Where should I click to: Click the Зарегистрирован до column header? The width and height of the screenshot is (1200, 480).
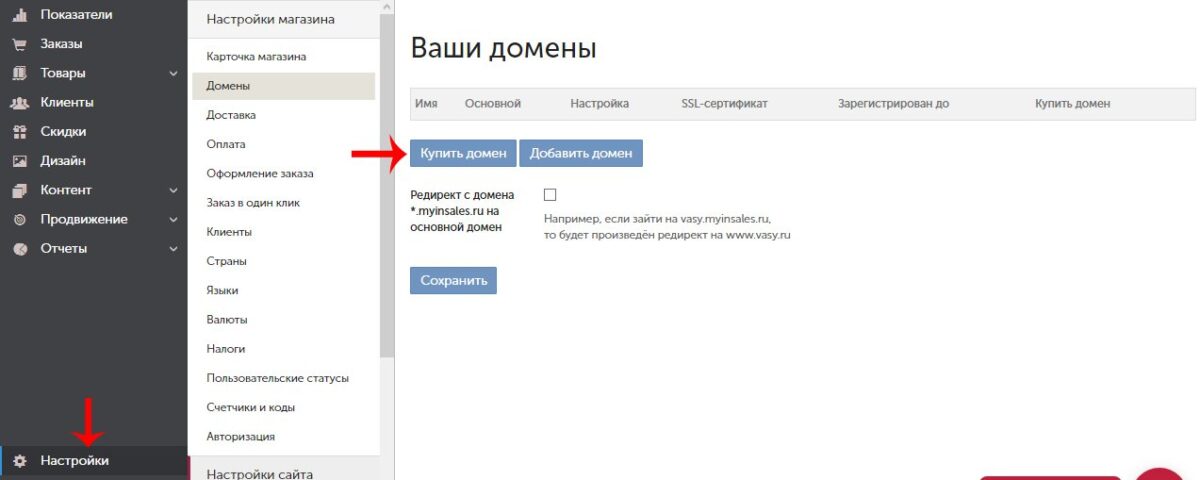pyautogui.click(x=893, y=103)
